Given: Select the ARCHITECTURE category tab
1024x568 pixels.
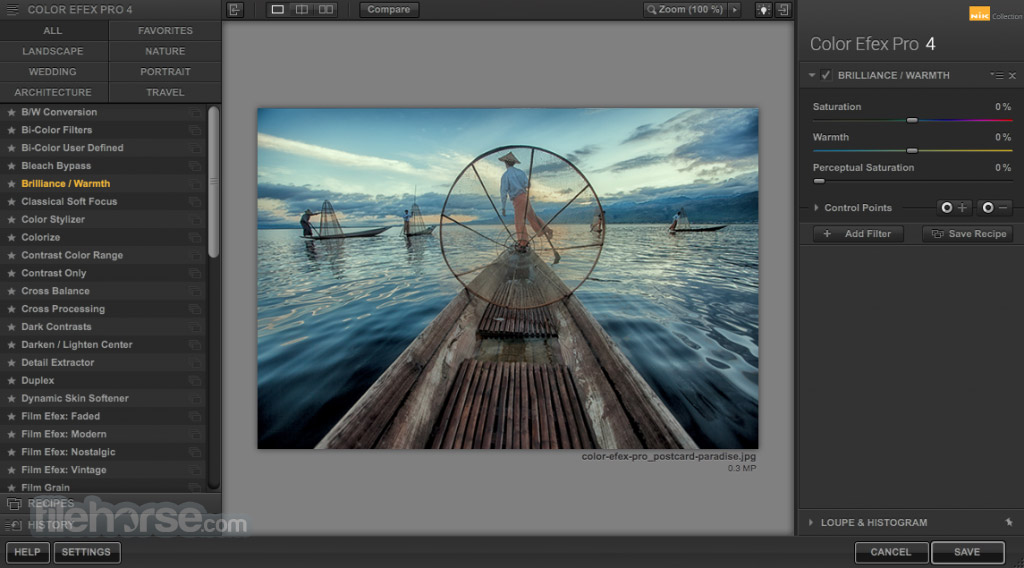Looking at the screenshot, I should pyautogui.click(x=54, y=93).
